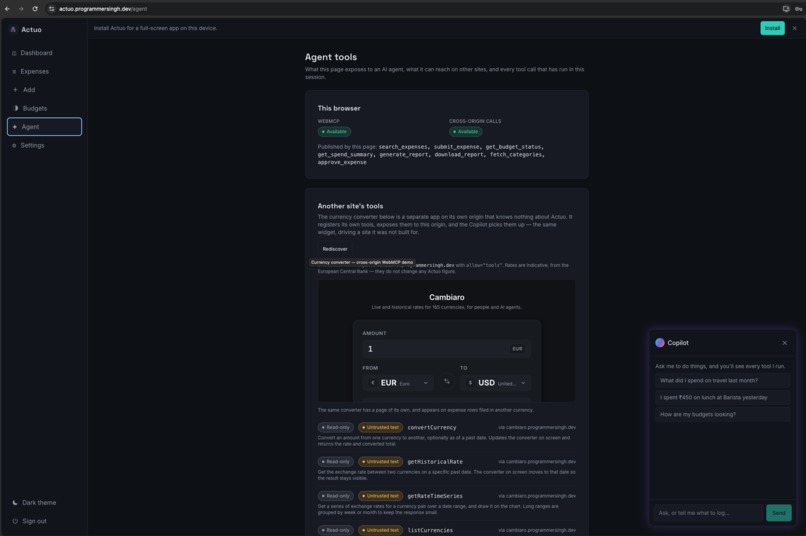Click the Rediscover button
Screen dimensions: 806x536
[335, 249]
